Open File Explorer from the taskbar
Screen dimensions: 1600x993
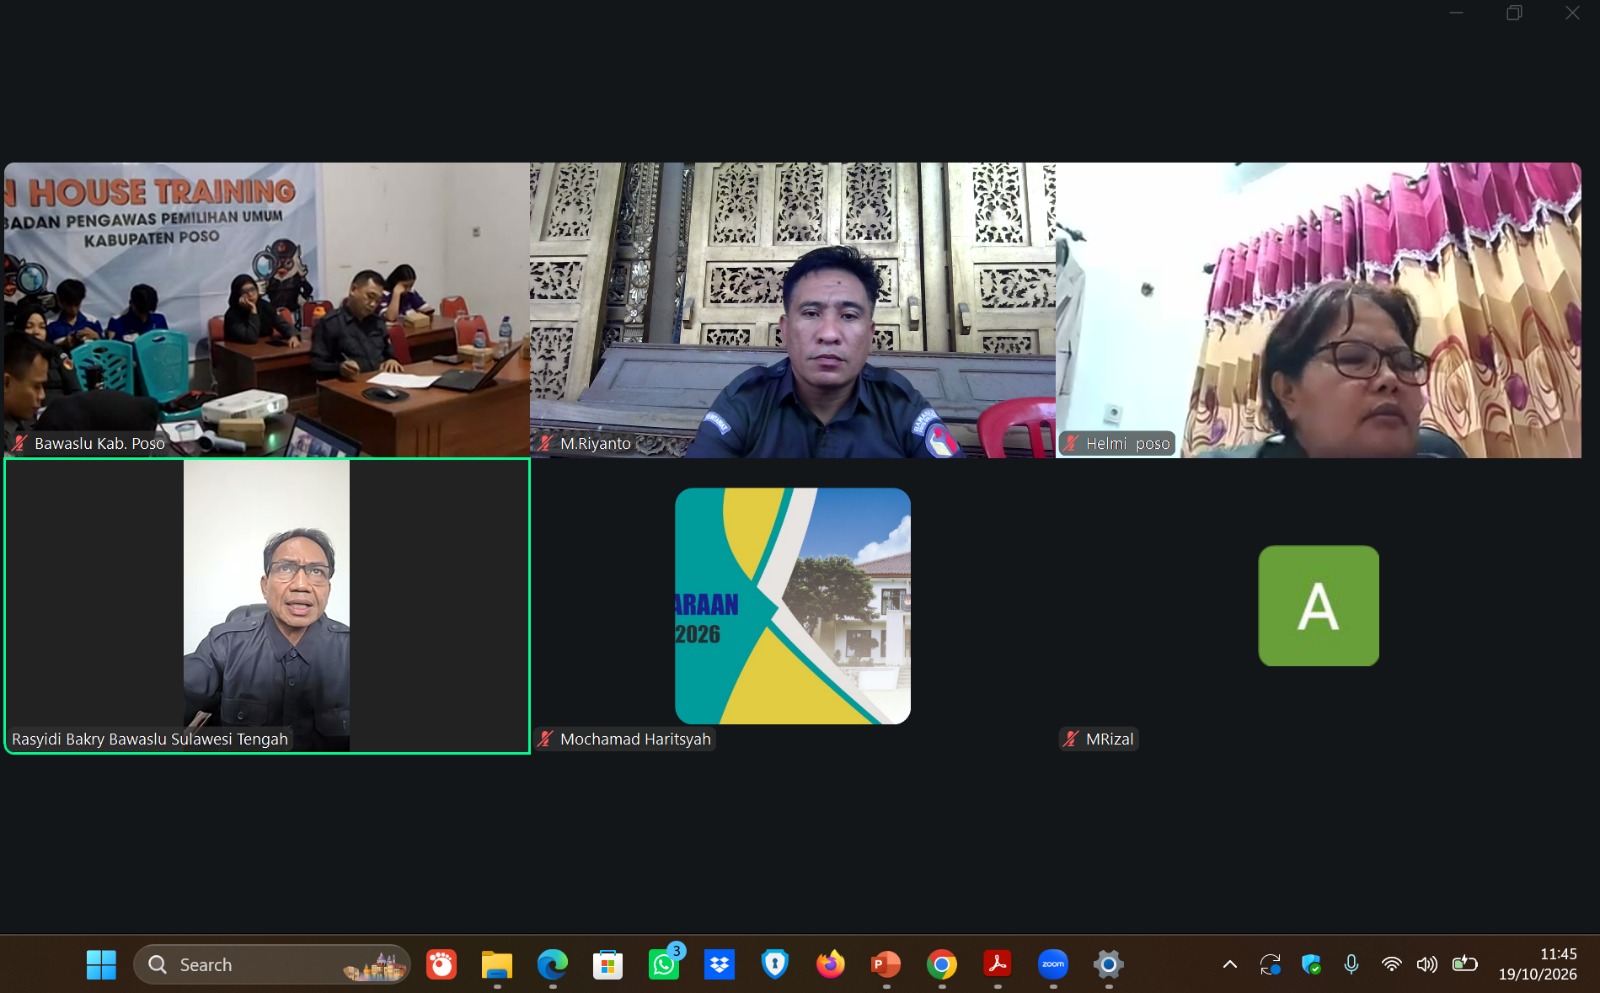(x=497, y=965)
